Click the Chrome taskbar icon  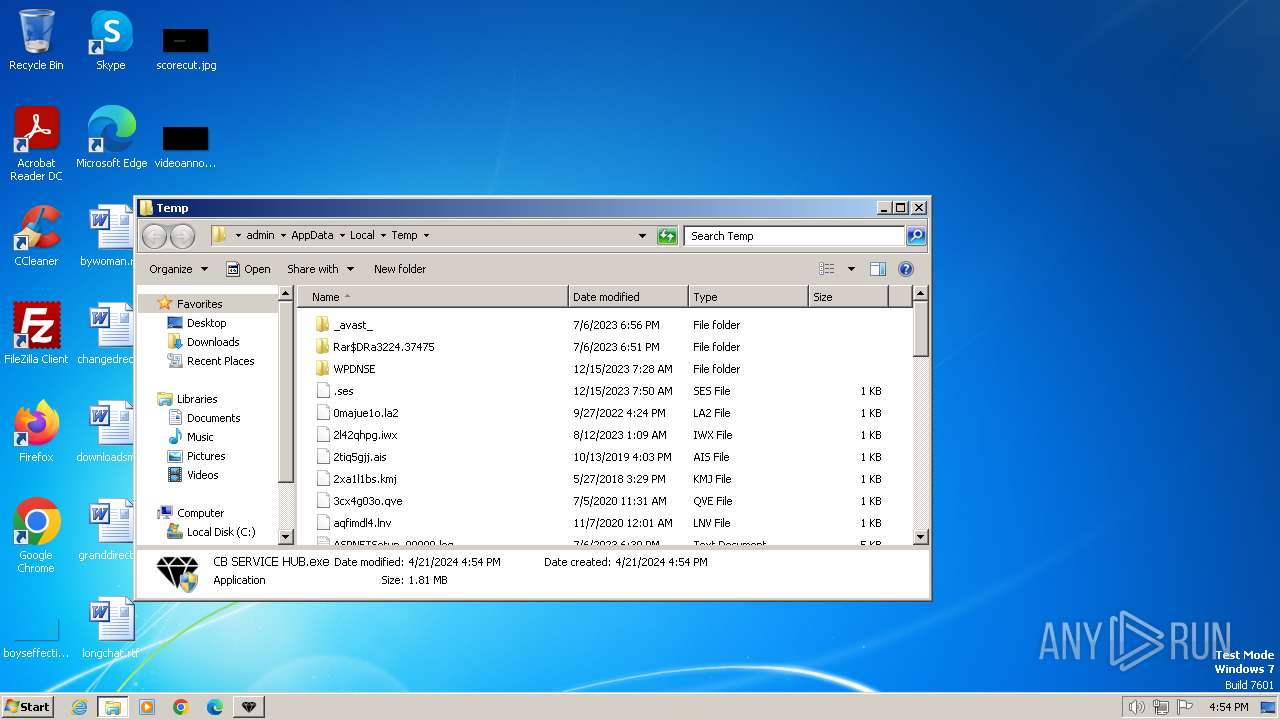coord(181,707)
